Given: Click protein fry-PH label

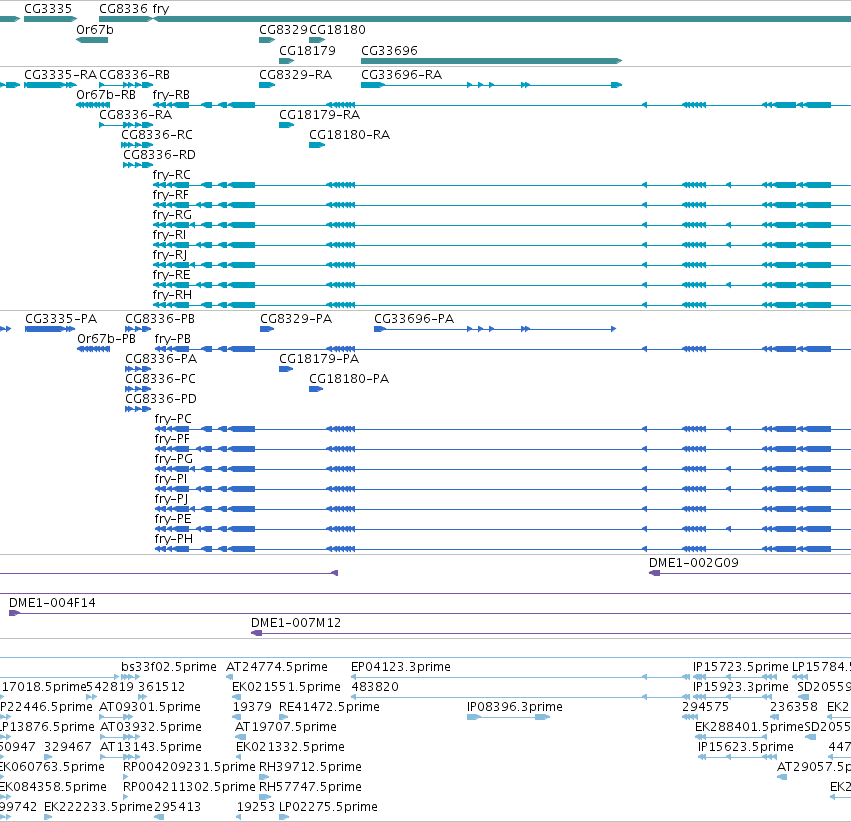Looking at the screenshot, I should pos(174,539).
